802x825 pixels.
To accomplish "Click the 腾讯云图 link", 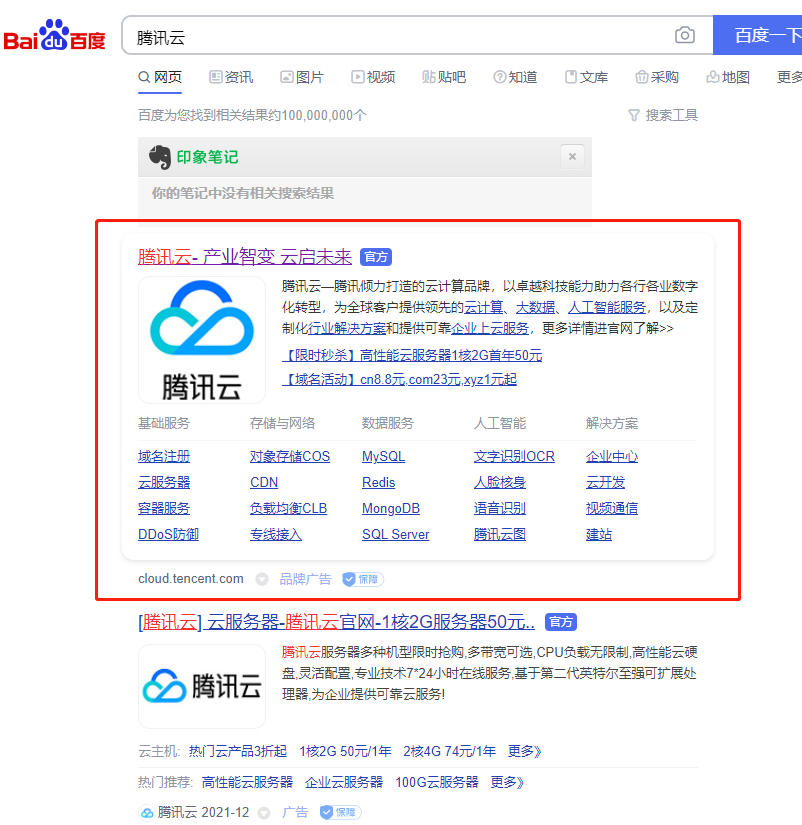I will tap(500, 535).
